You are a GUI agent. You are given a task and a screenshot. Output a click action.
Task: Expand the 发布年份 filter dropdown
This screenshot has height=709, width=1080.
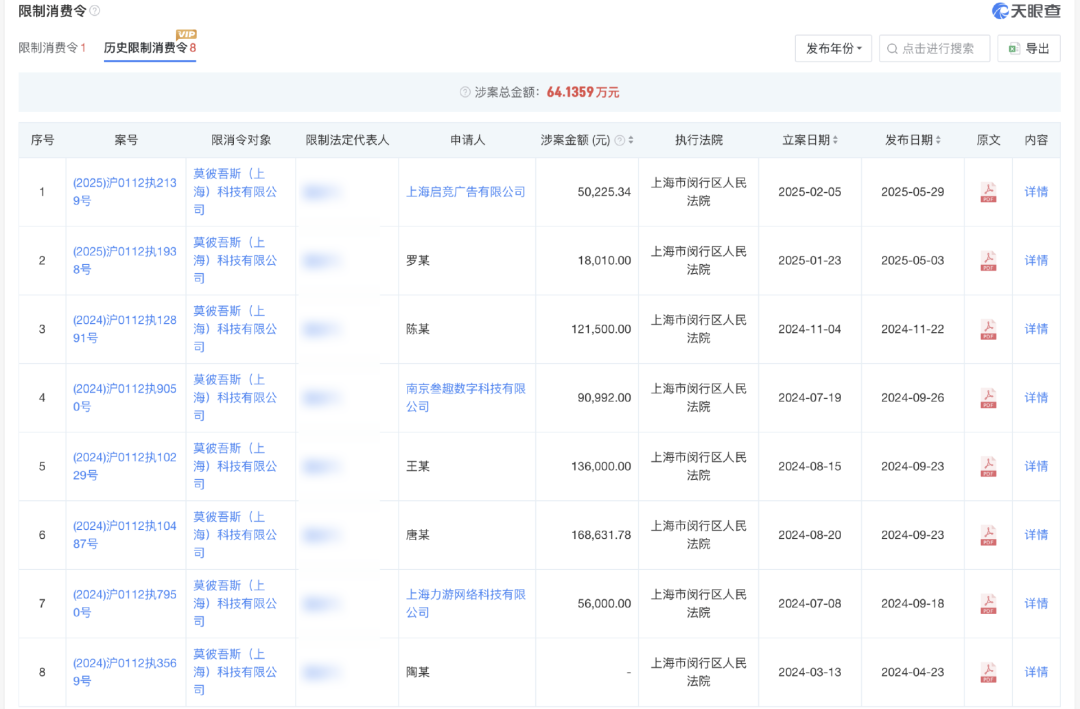tap(834, 48)
